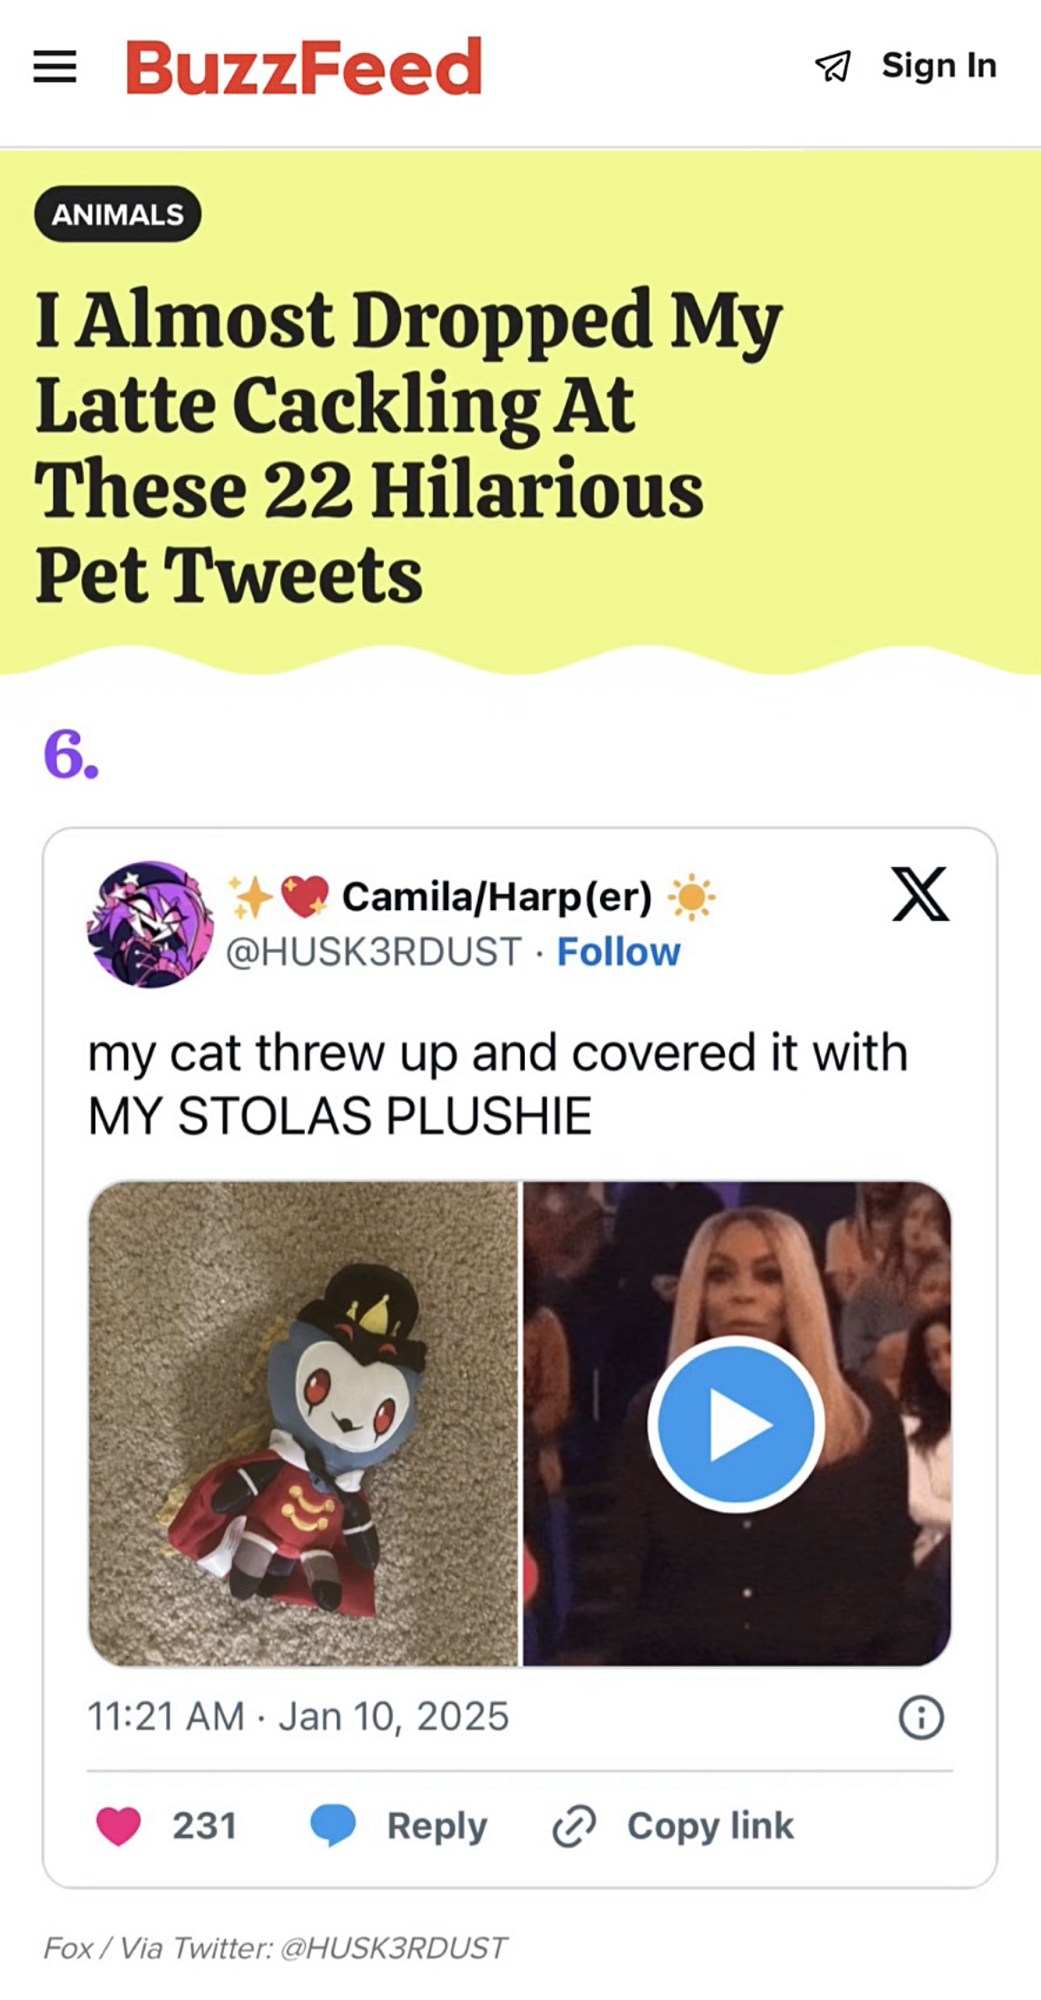Open the @HUSK3RDUST handle
Image resolution: width=1041 pixels, height=2000 pixels.
[x=374, y=952]
